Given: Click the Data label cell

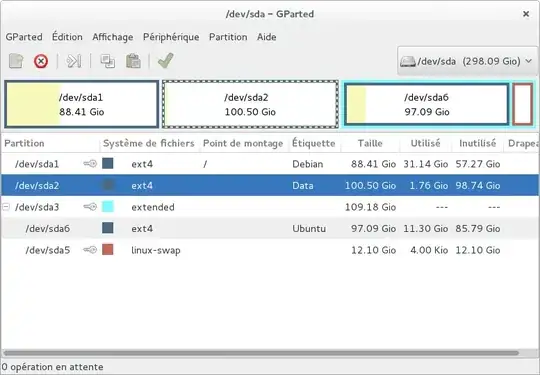Looking at the screenshot, I should click(x=303, y=186).
